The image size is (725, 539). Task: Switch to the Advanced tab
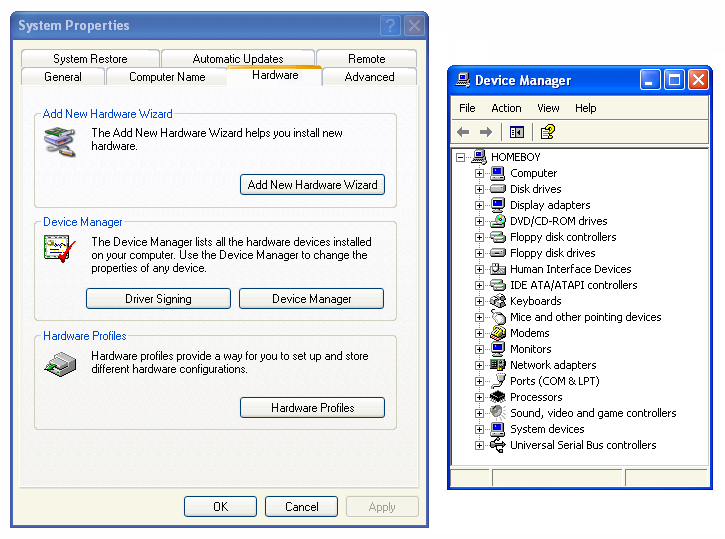pyautogui.click(x=369, y=77)
